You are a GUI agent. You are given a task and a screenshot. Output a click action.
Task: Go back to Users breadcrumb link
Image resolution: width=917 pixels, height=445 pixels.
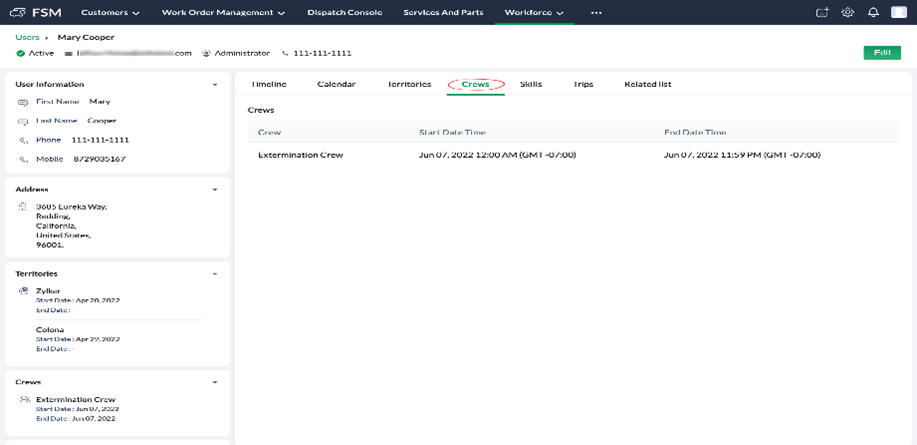pyautogui.click(x=27, y=37)
